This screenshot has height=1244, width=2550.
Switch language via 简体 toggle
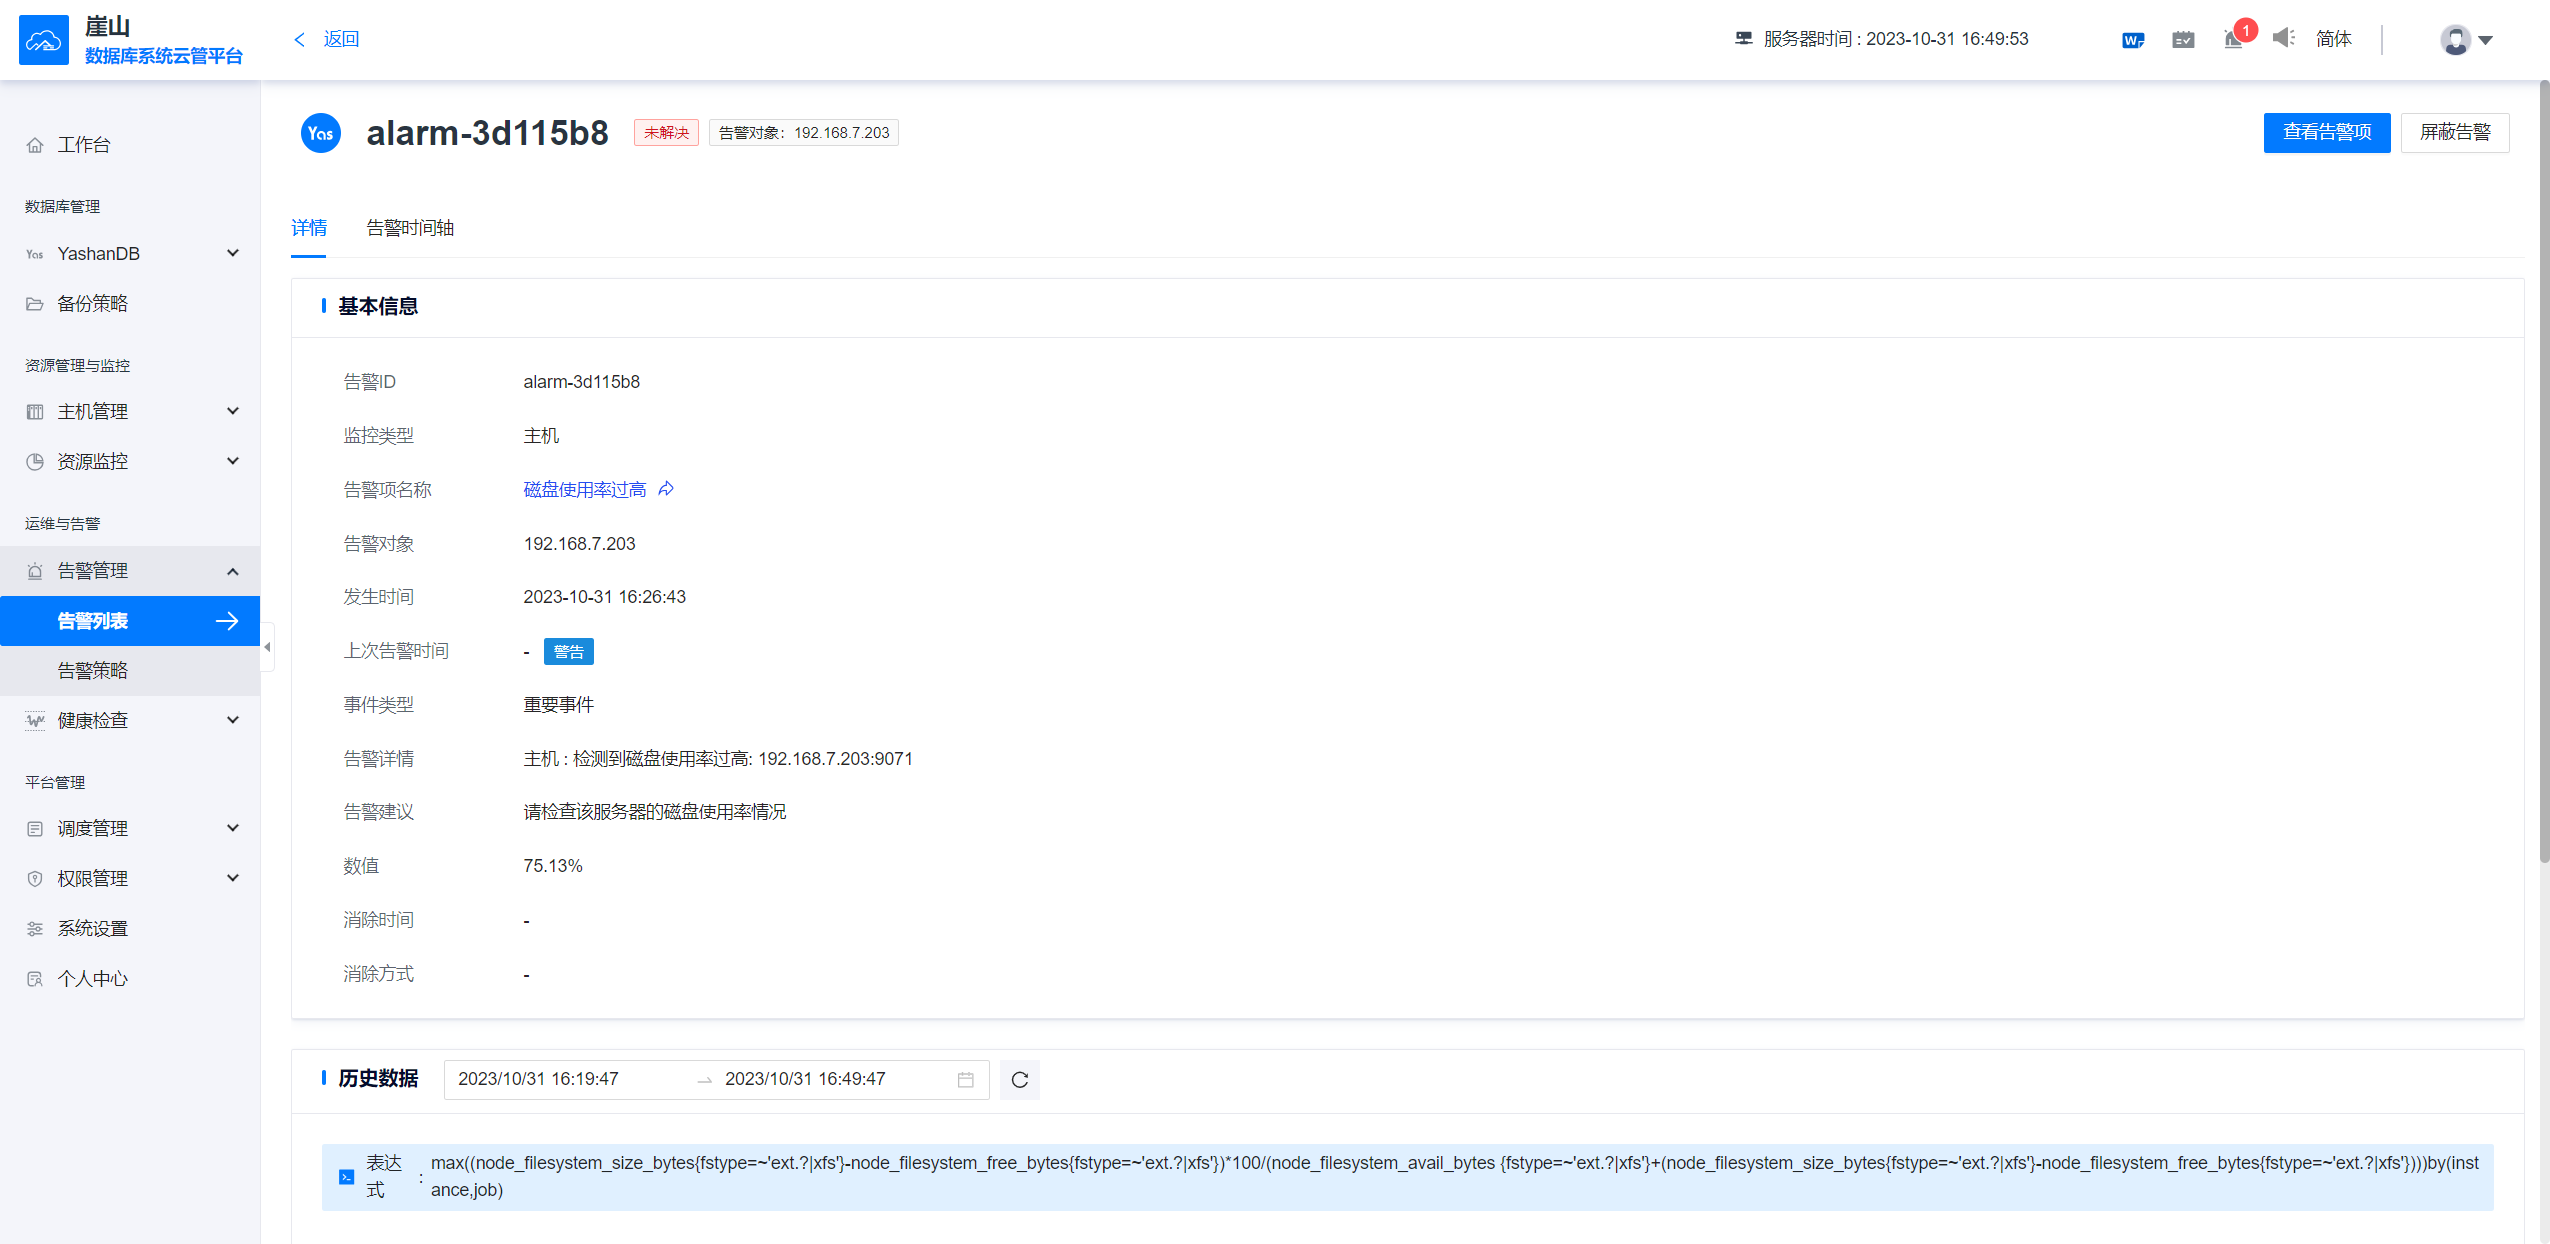(2333, 39)
